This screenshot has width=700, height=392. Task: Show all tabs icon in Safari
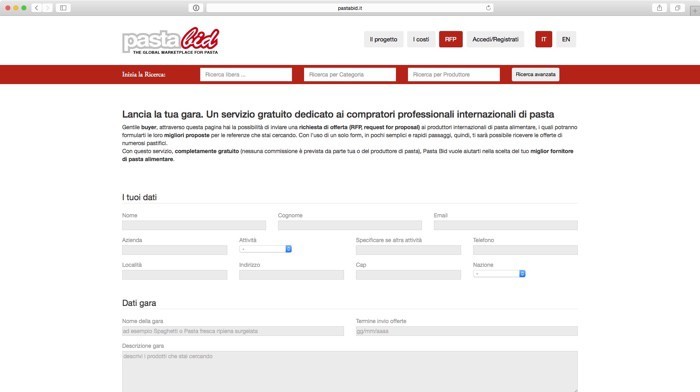(x=677, y=8)
